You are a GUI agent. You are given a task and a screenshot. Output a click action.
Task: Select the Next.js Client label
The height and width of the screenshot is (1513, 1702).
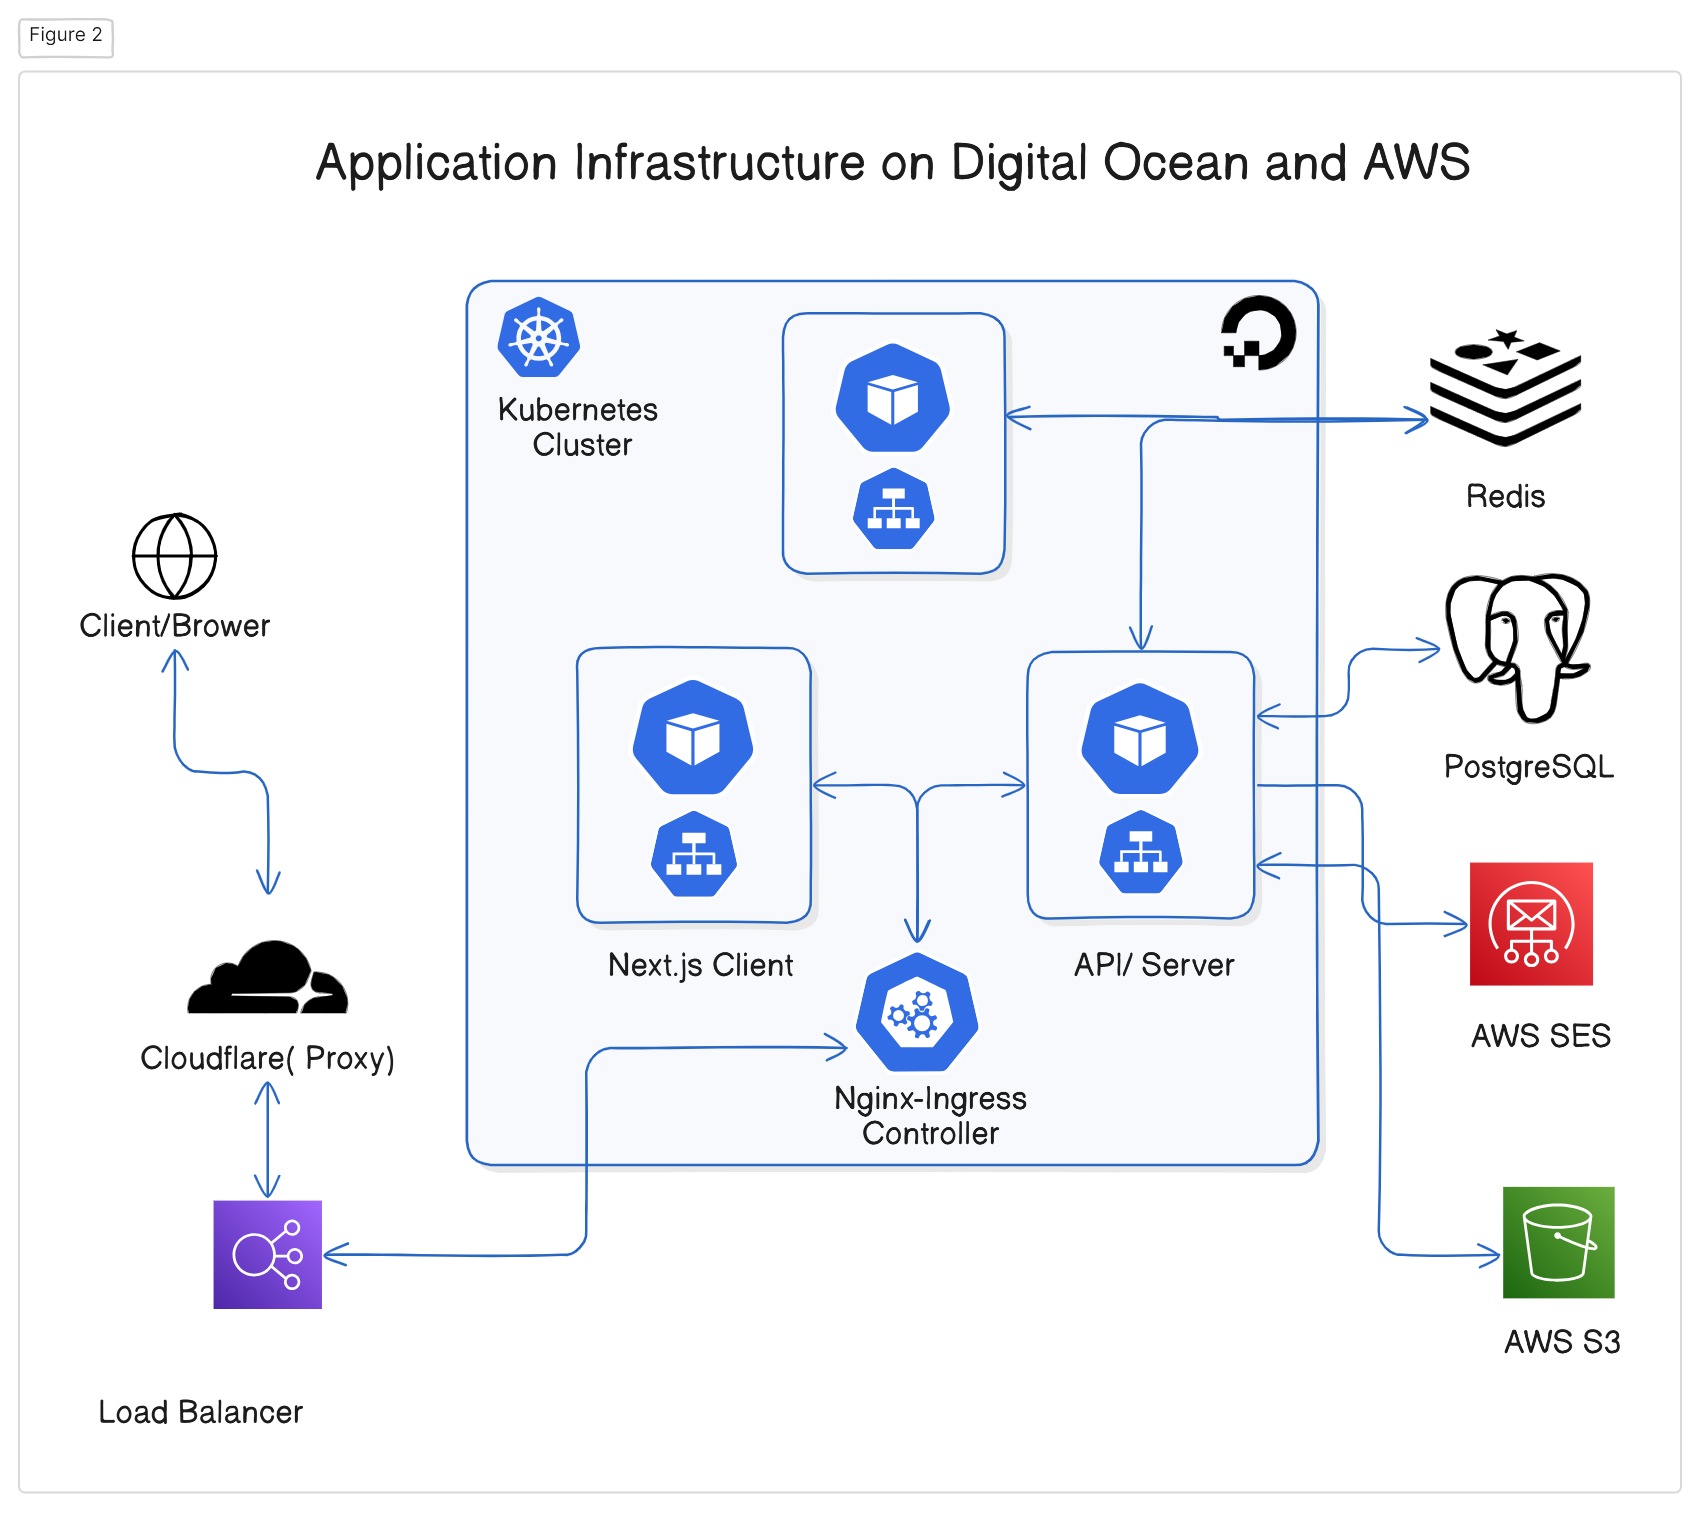[701, 965]
